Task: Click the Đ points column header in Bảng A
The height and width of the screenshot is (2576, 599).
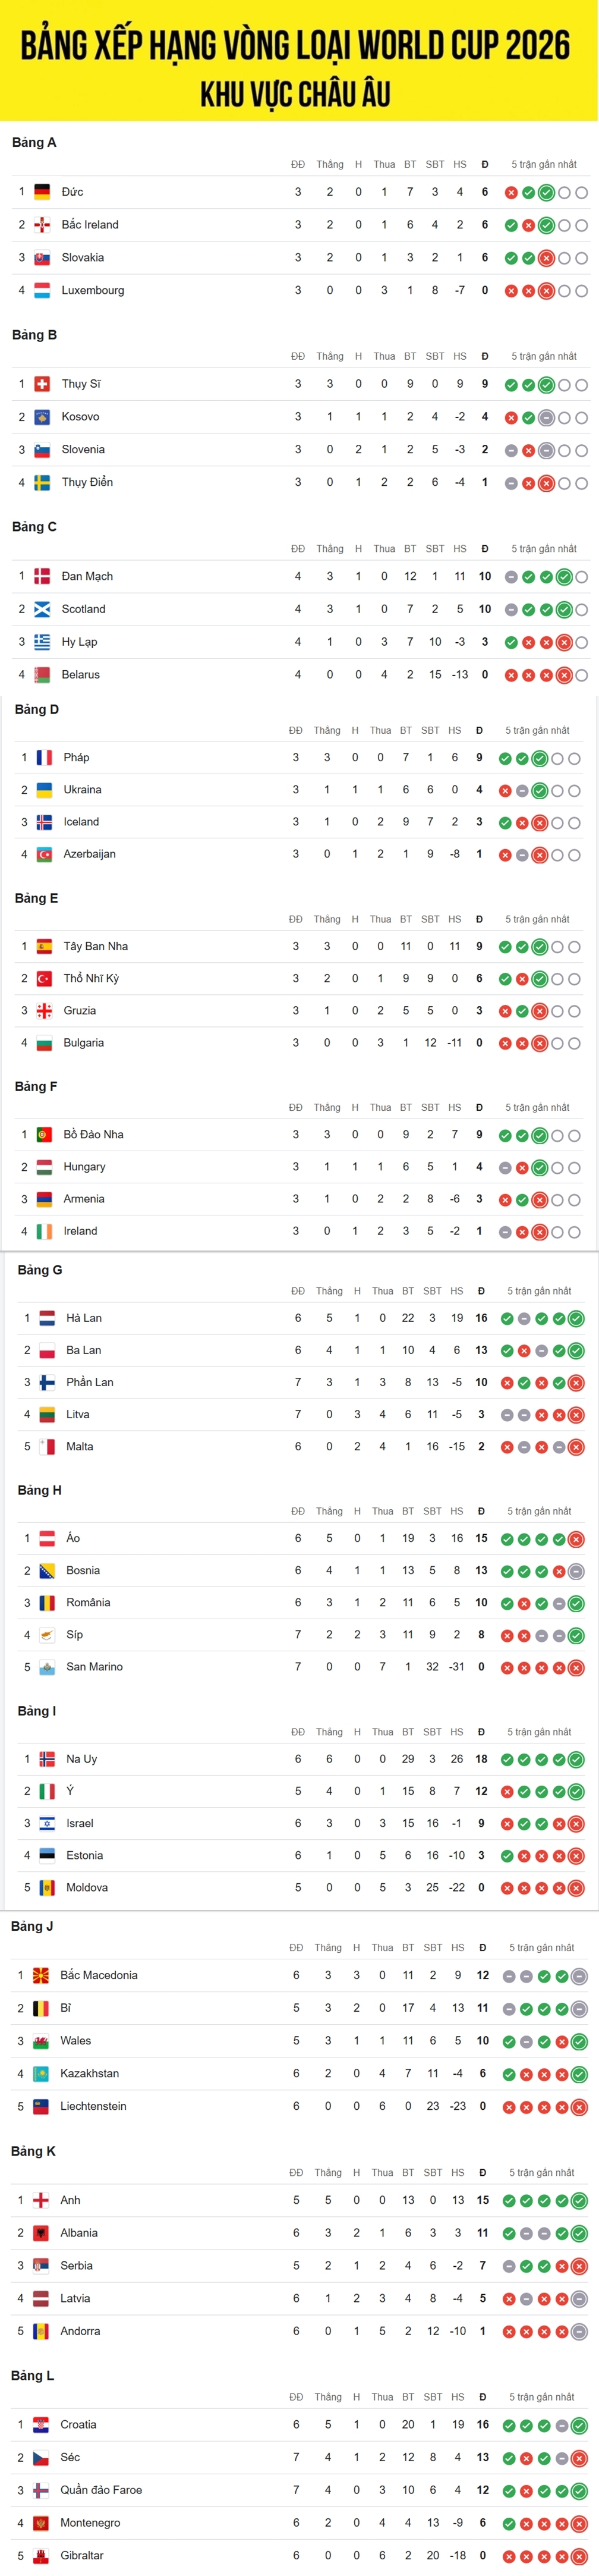Action: click(485, 164)
